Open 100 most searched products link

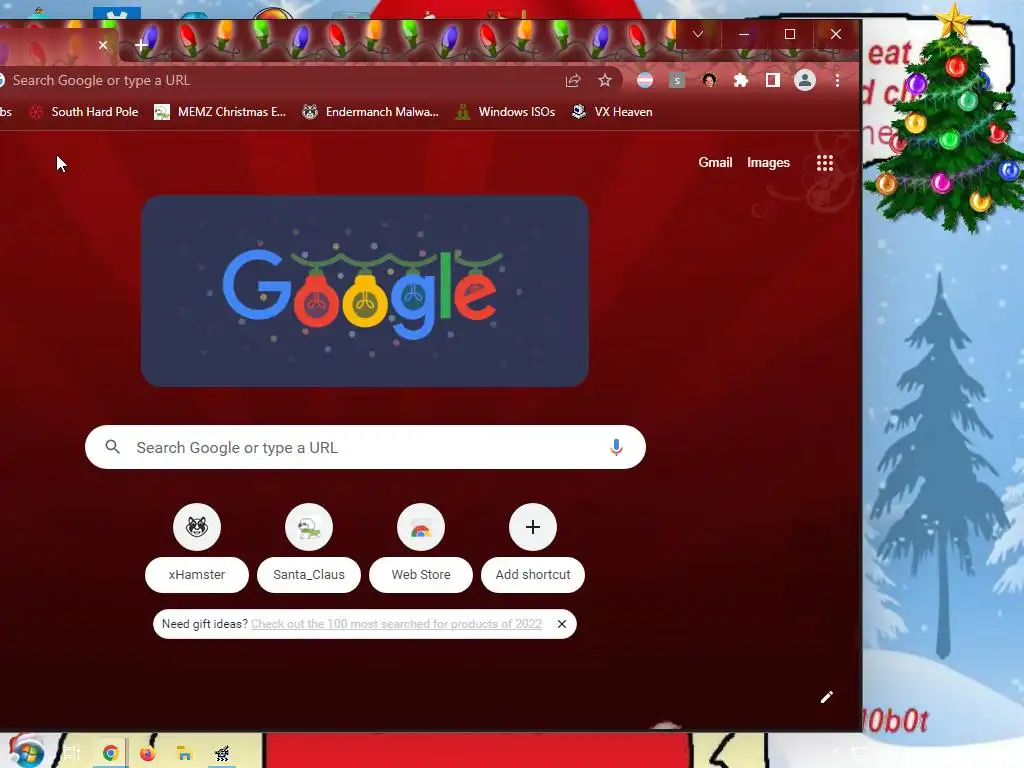[x=396, y=624]
